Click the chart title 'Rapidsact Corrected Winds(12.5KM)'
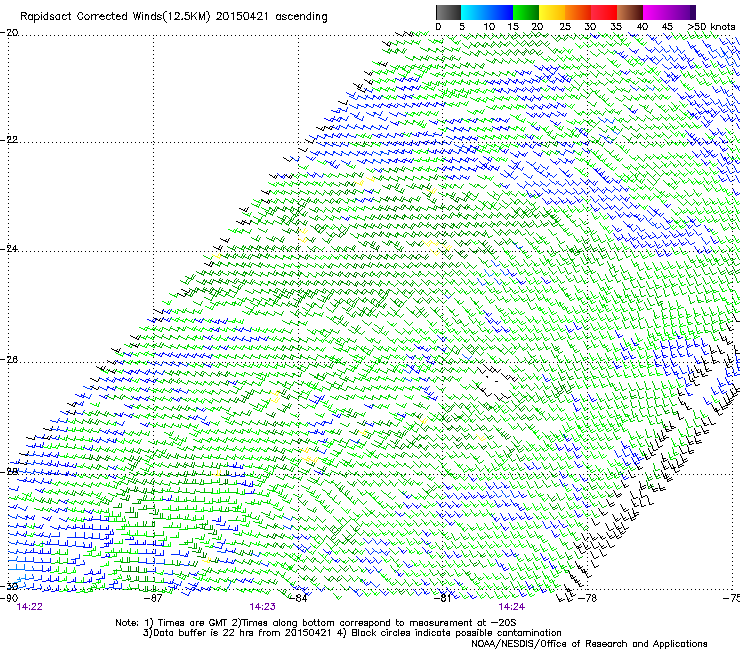This screenshot has height=650, width=740. click(115, 17)
